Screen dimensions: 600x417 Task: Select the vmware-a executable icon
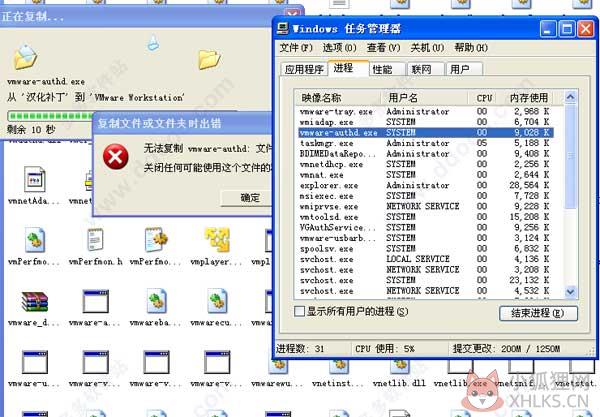96,301
